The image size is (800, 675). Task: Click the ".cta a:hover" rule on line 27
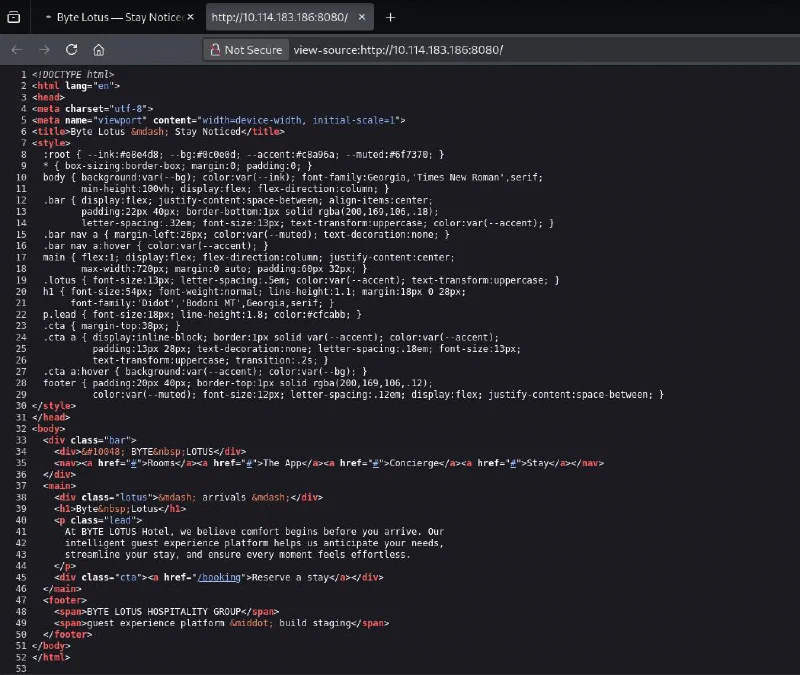tap(205, 371)
